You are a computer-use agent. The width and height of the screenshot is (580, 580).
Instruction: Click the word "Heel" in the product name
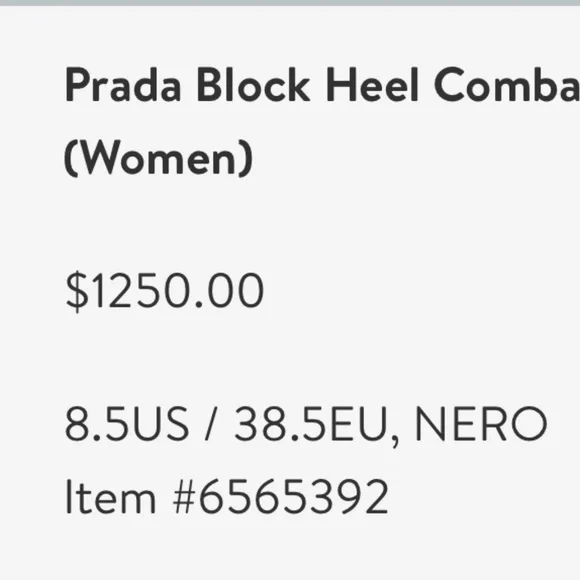coord(372,84)
